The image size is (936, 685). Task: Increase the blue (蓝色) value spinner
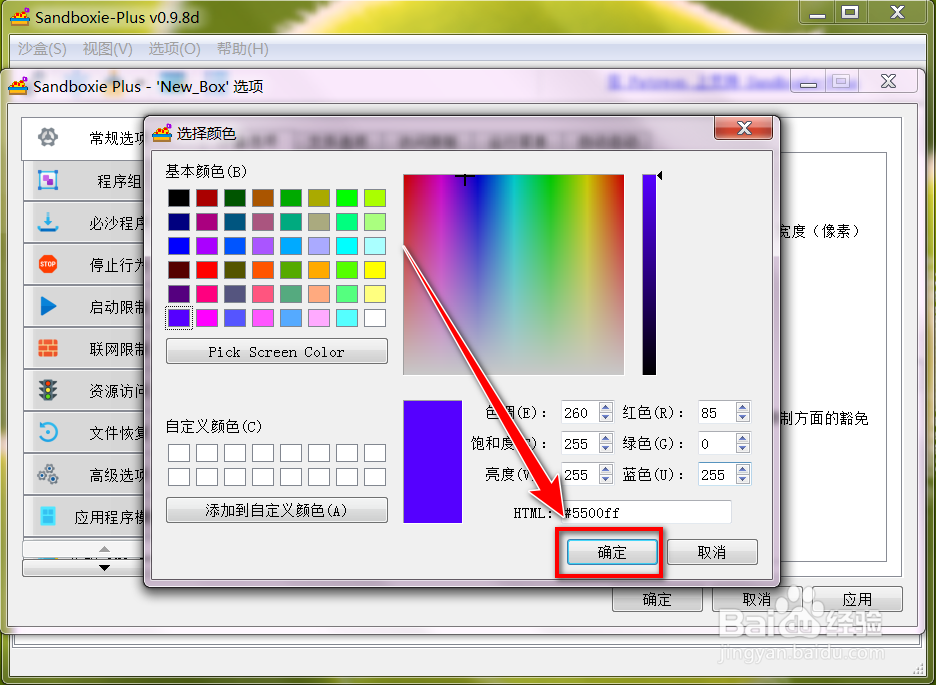click(x=743, y=469)
